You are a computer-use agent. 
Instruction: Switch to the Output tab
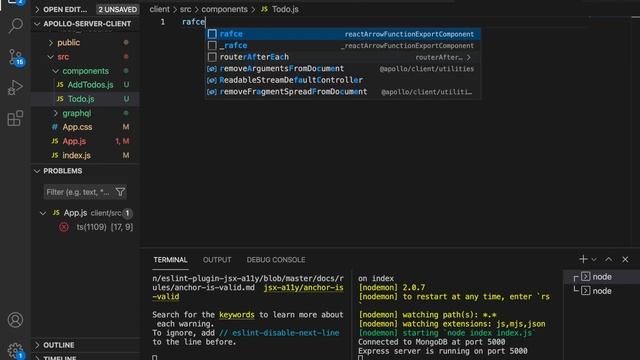[217, 260]
